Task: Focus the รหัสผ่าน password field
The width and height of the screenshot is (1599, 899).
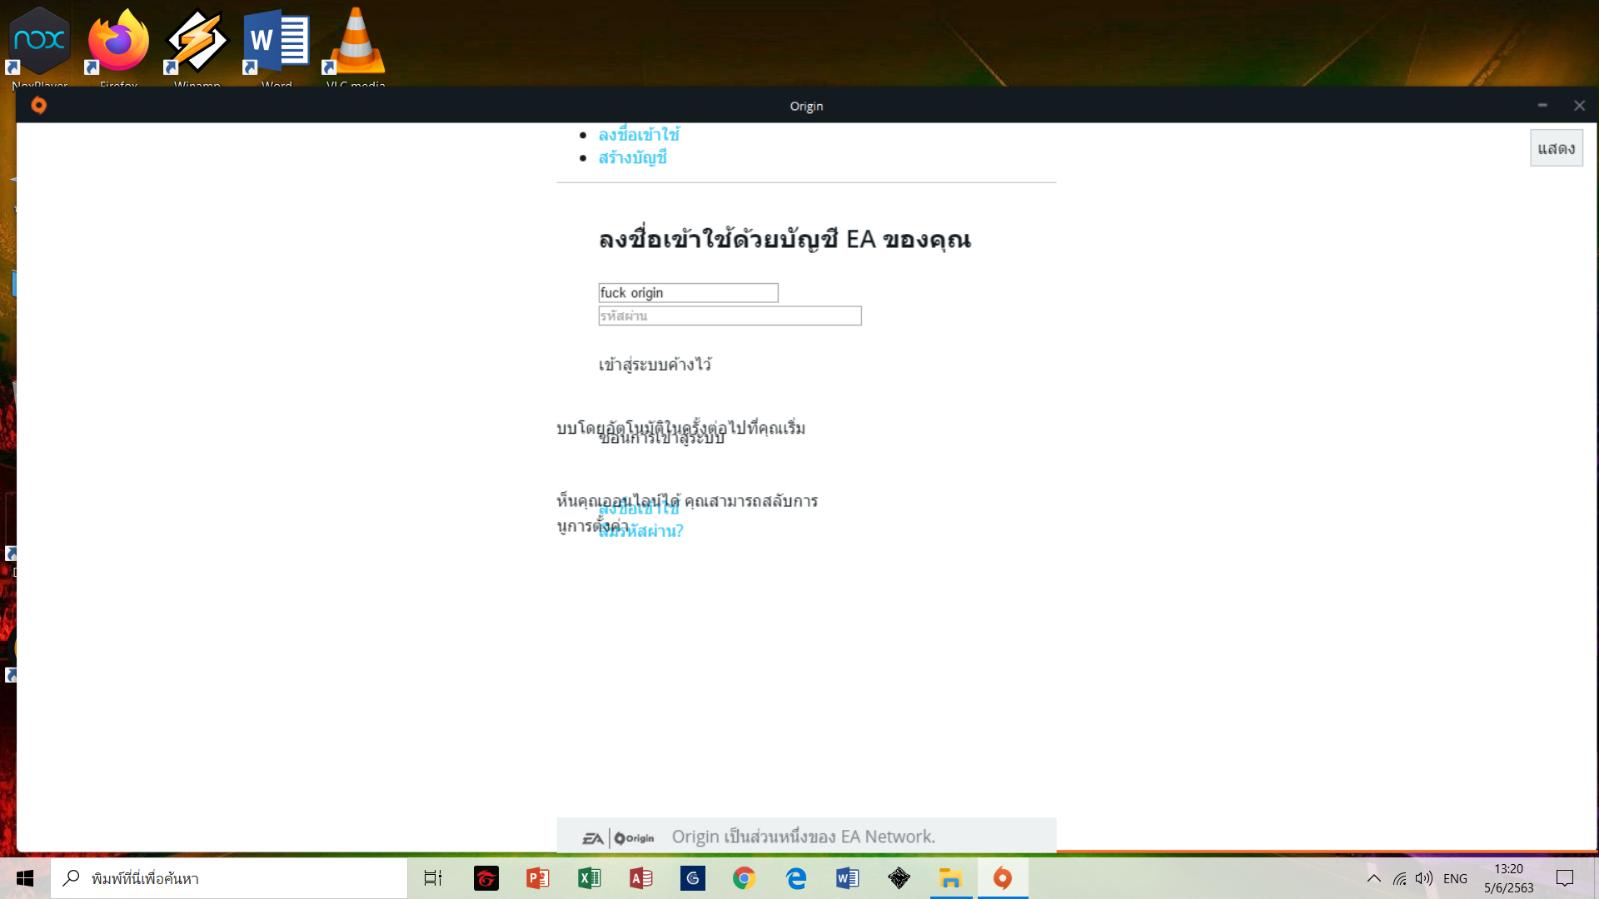Action: click(x=730, y=316)
